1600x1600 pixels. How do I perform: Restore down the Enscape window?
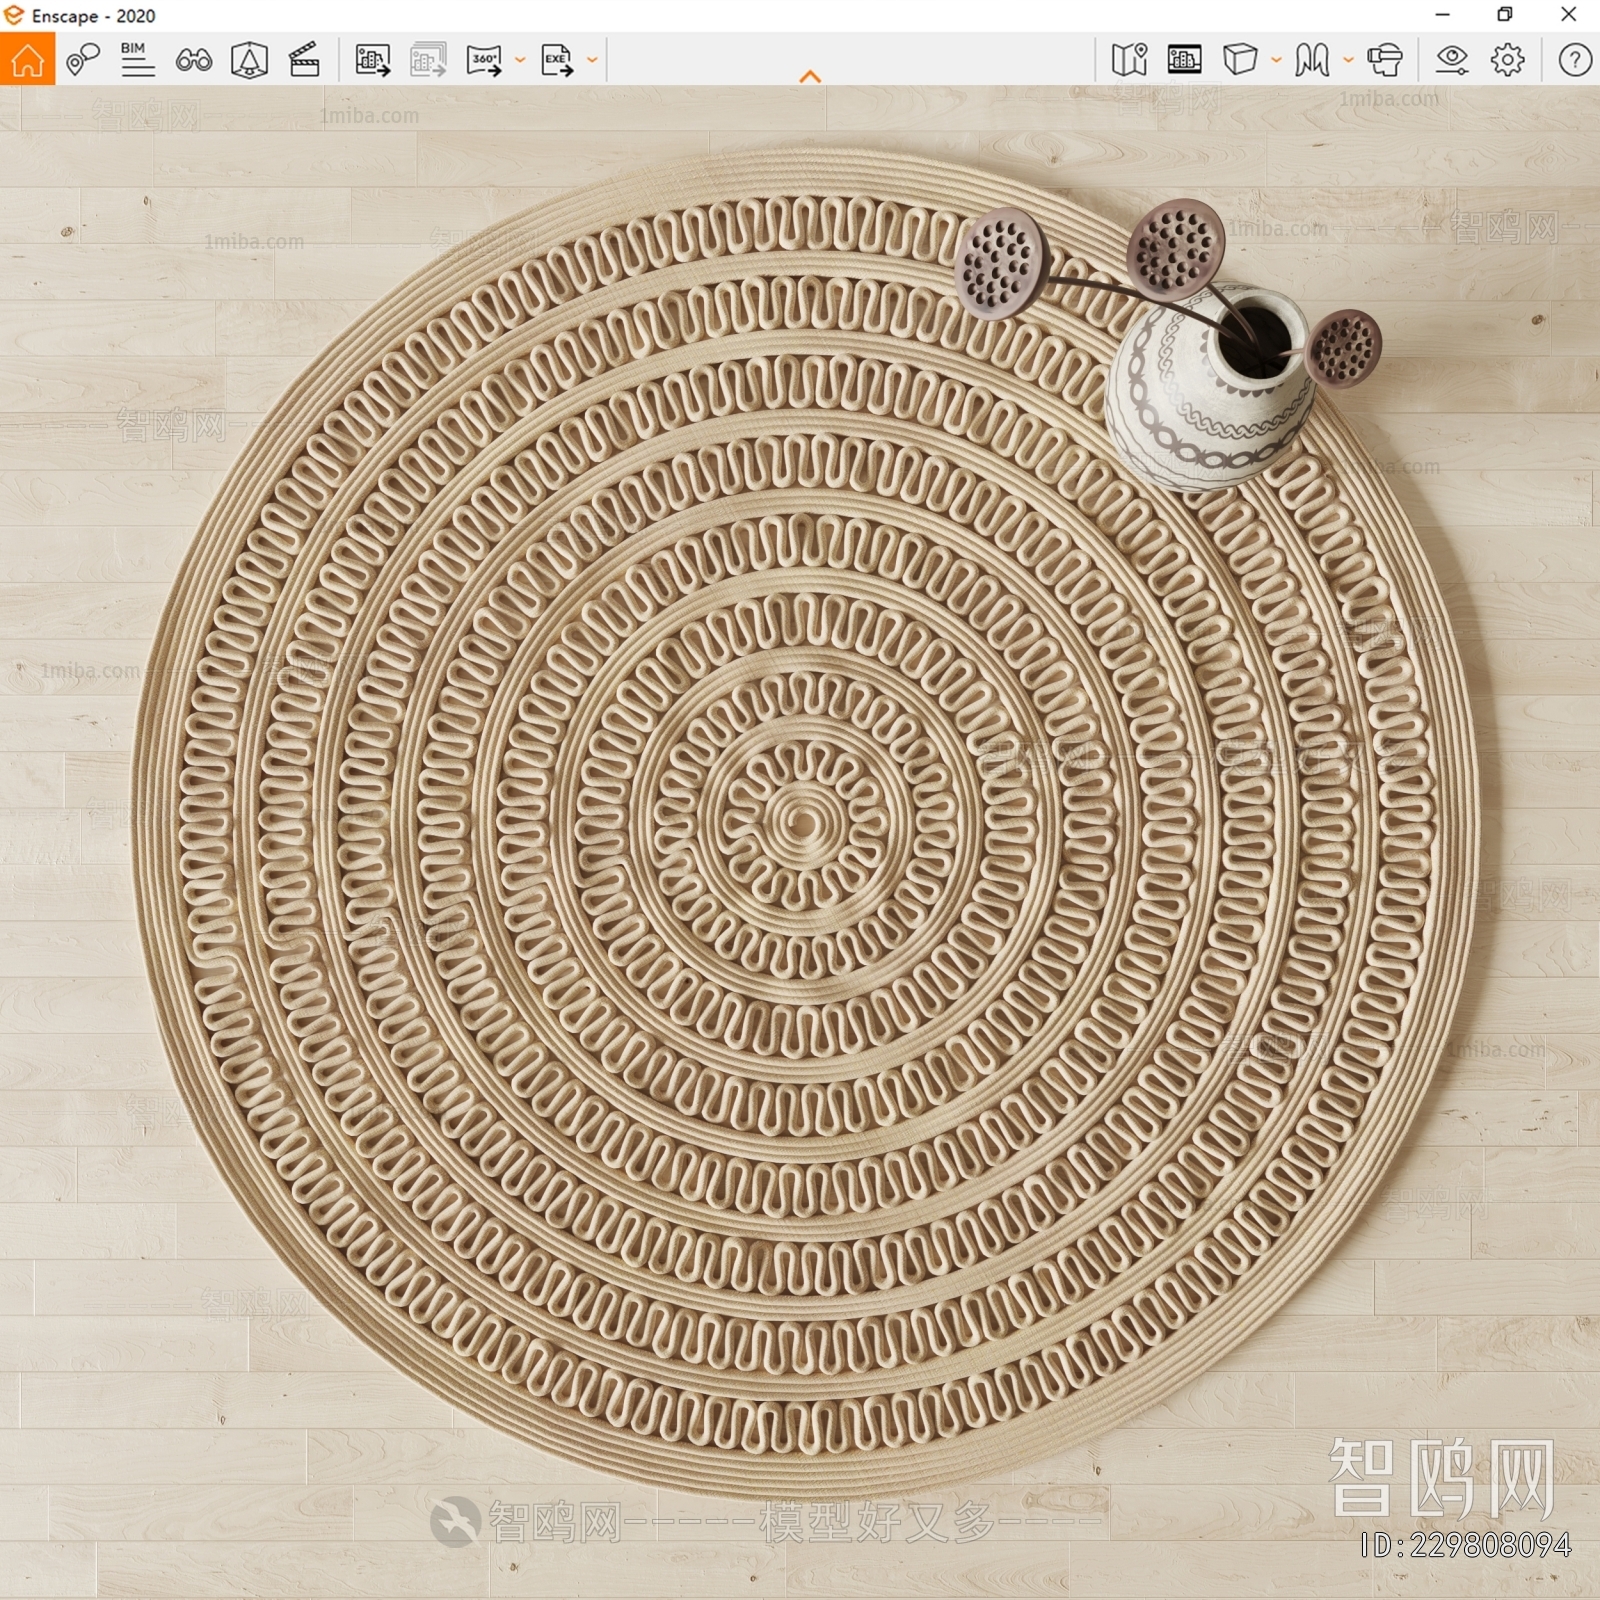click(1505, 15)
